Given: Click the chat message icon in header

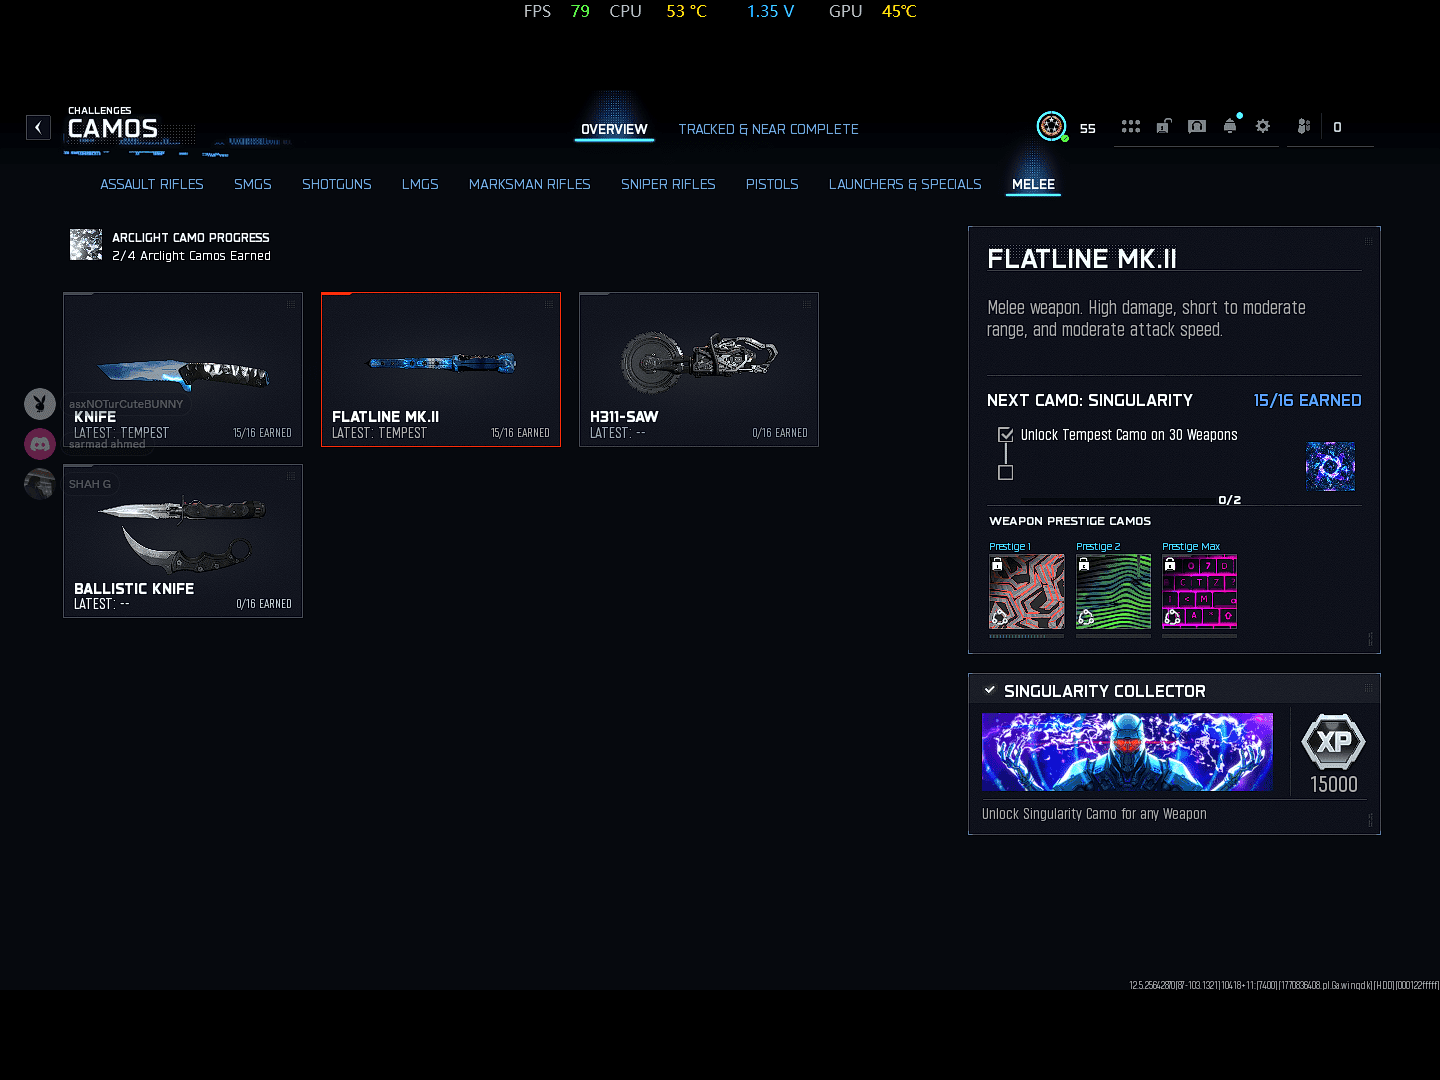Looking at the screenshot, I should 1196,127.
